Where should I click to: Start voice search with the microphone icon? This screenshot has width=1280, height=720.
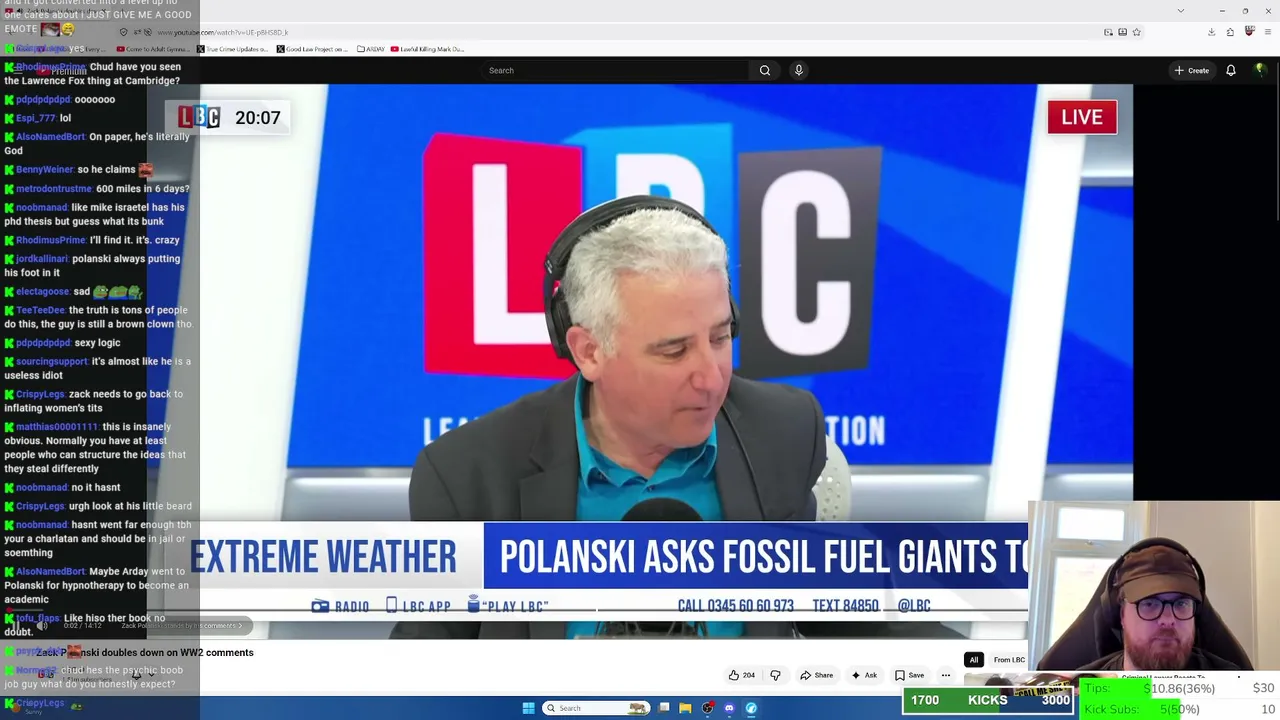click(x=798, y=70)
